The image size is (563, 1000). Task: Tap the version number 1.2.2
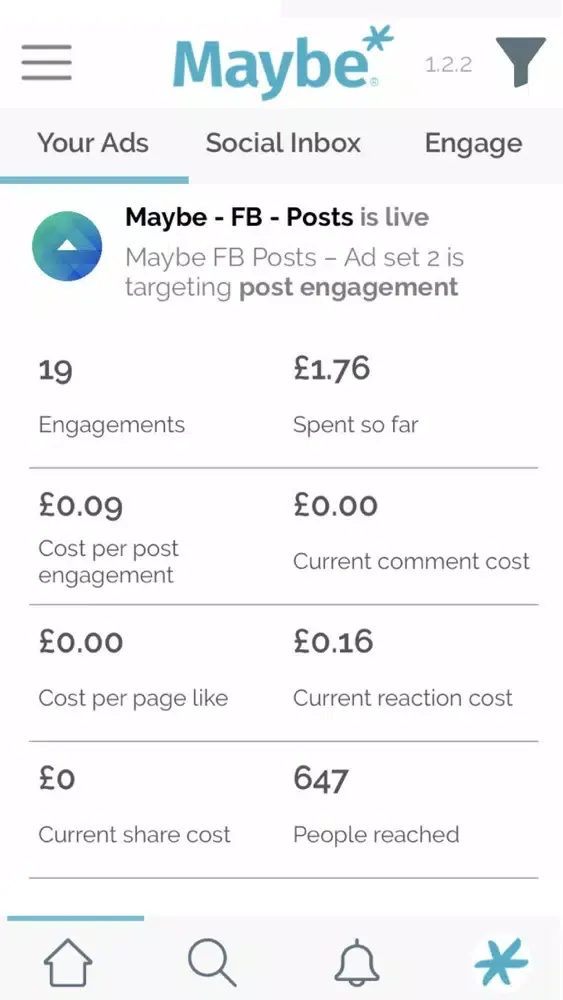pos(448,65)
